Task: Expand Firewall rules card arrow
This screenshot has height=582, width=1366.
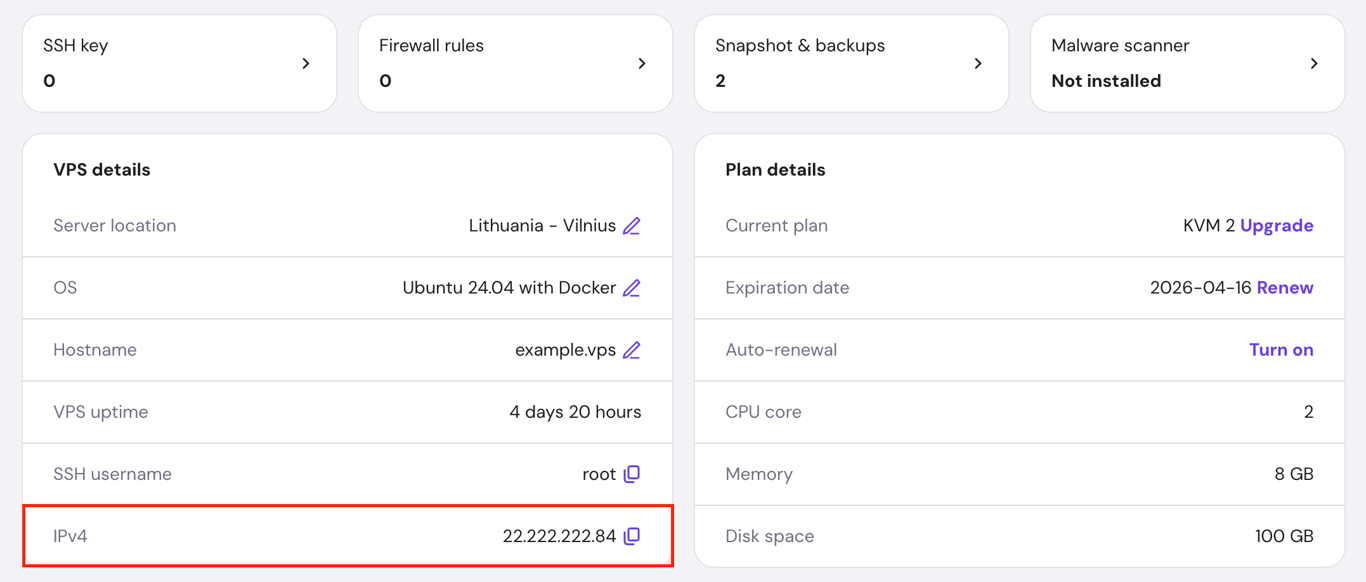Action: pyautogui.click(x=642, y=63)
